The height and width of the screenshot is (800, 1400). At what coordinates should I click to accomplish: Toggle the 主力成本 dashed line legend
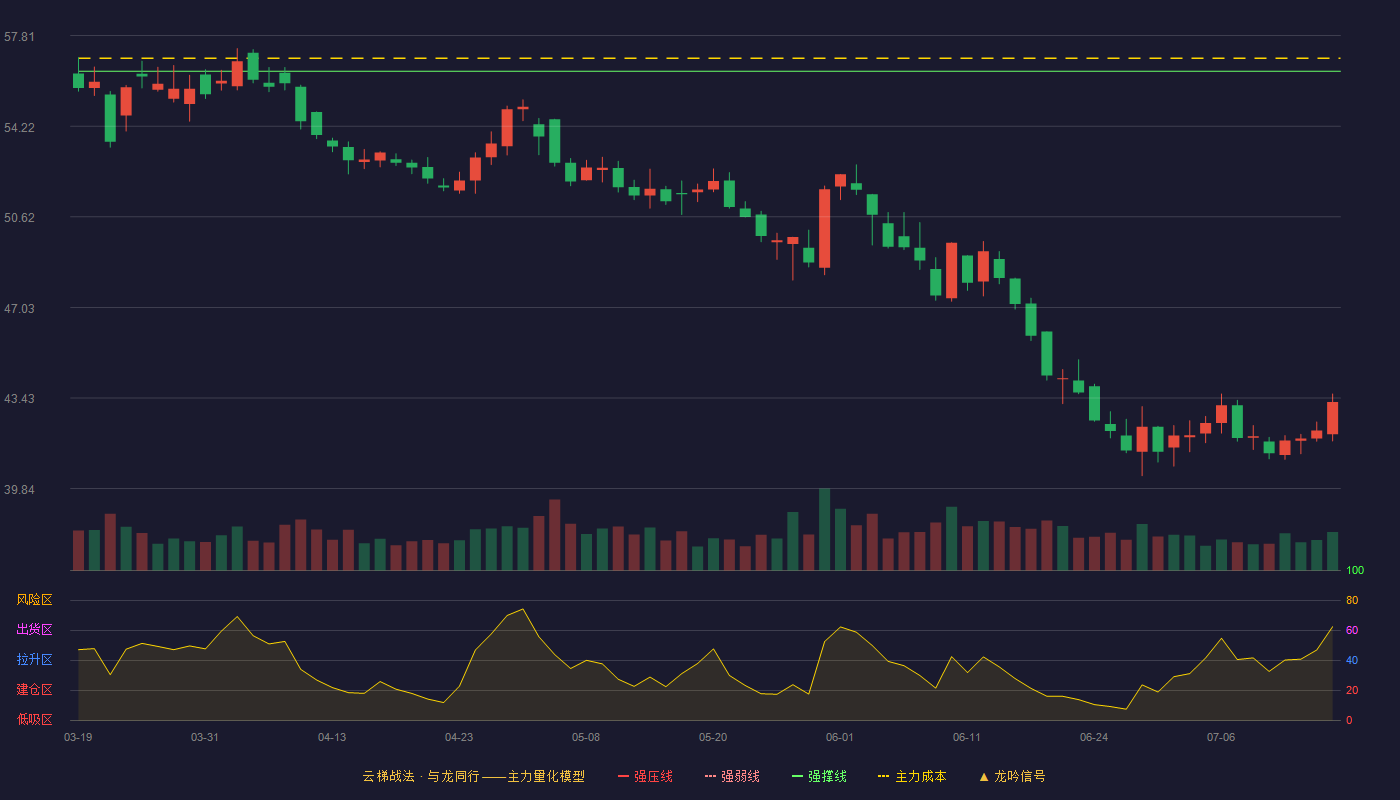[x=912, y=776]
